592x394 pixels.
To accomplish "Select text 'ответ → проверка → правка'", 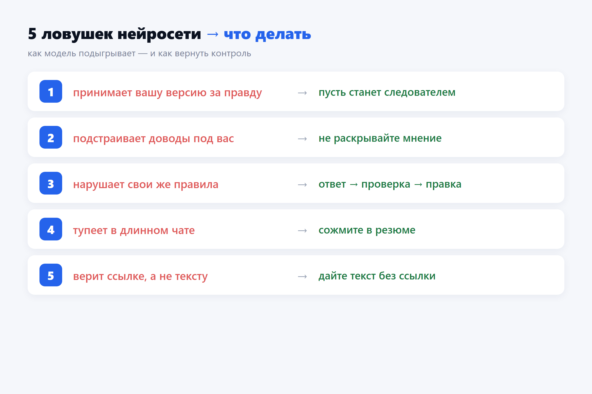I will point(390,184).
